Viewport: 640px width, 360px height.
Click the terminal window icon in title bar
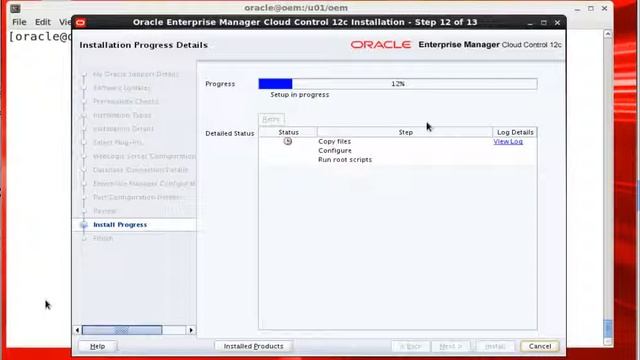15,8
